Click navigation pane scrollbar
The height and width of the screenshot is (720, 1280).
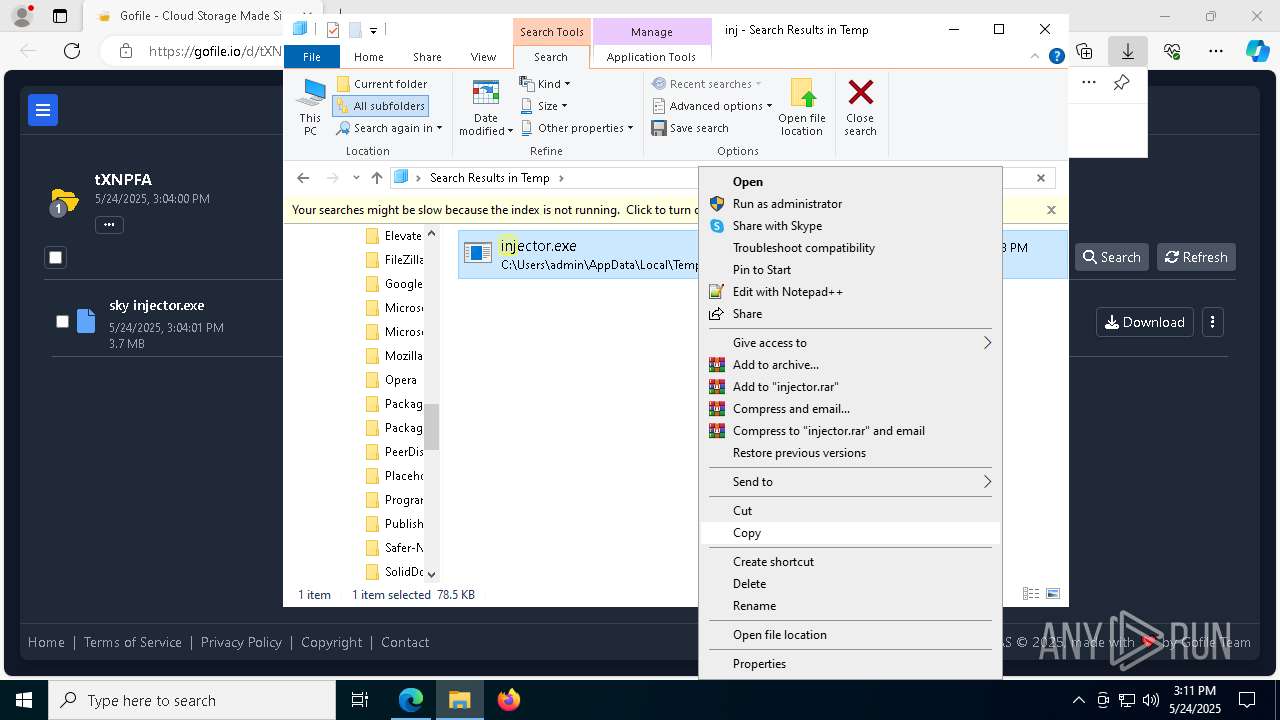click(x=432, y=426)
